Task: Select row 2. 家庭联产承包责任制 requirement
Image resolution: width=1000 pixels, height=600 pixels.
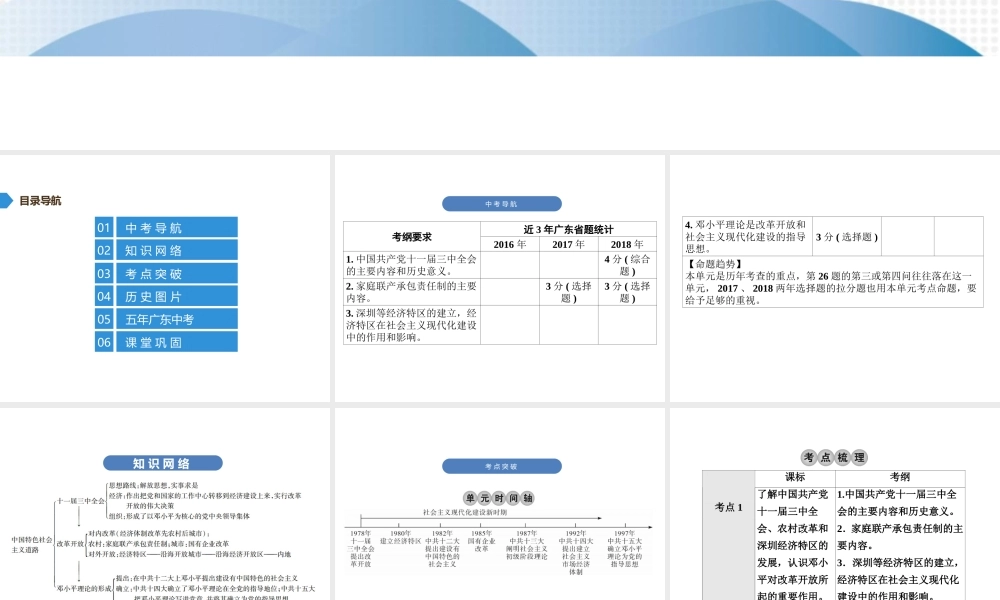Action: [x=412, y=292]
